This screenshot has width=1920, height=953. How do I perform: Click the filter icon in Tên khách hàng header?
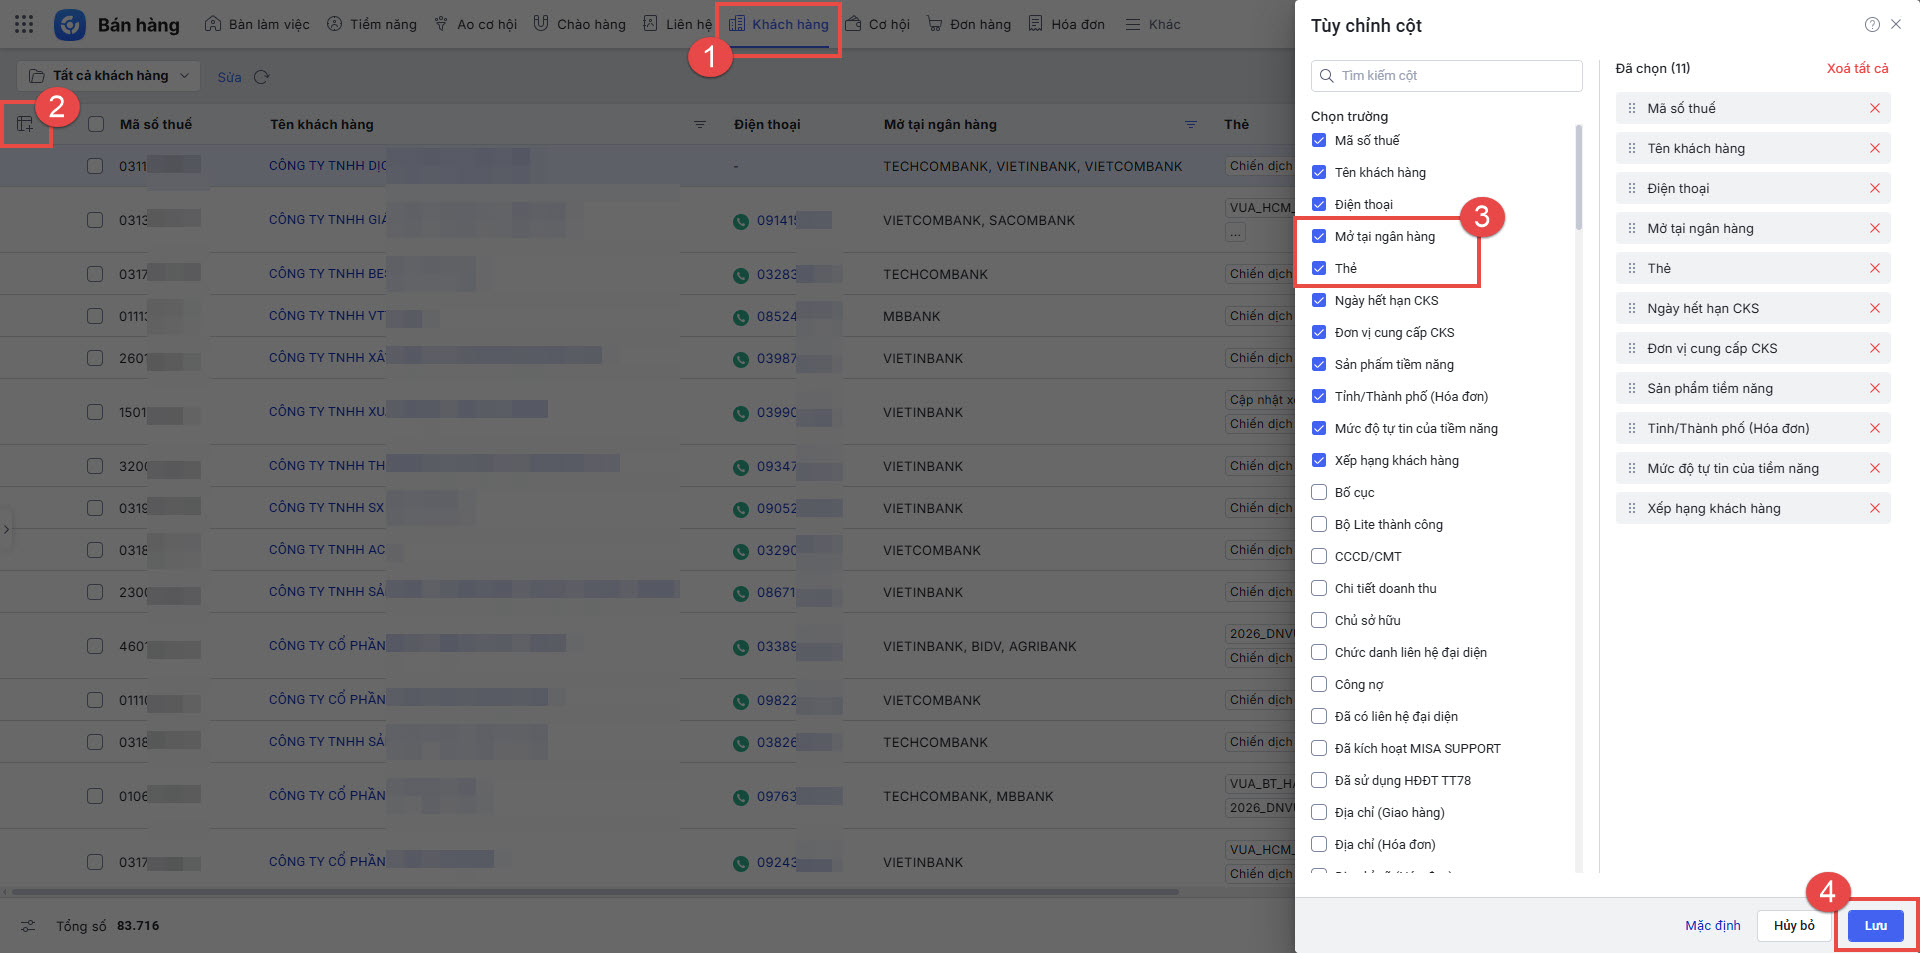point(700,125)
